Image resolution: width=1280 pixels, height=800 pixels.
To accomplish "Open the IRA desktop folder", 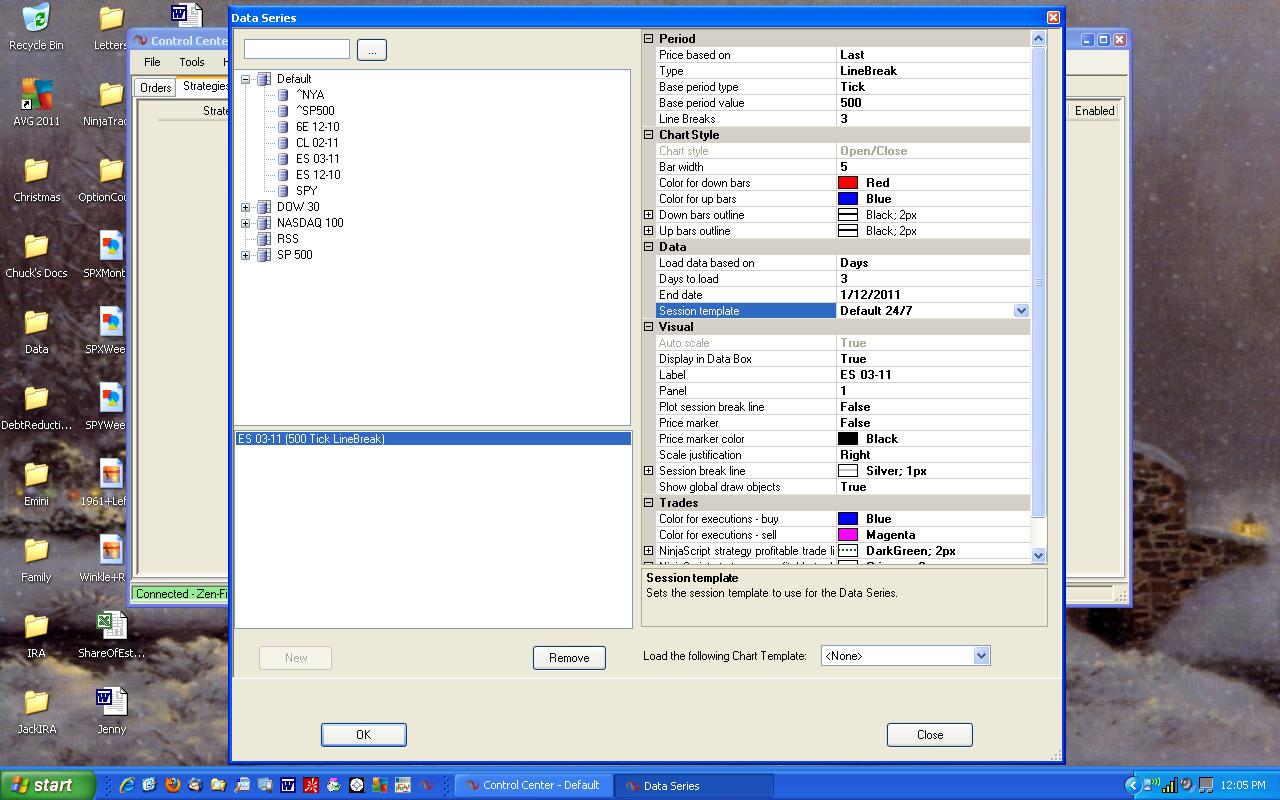I will tap(36, 635).
